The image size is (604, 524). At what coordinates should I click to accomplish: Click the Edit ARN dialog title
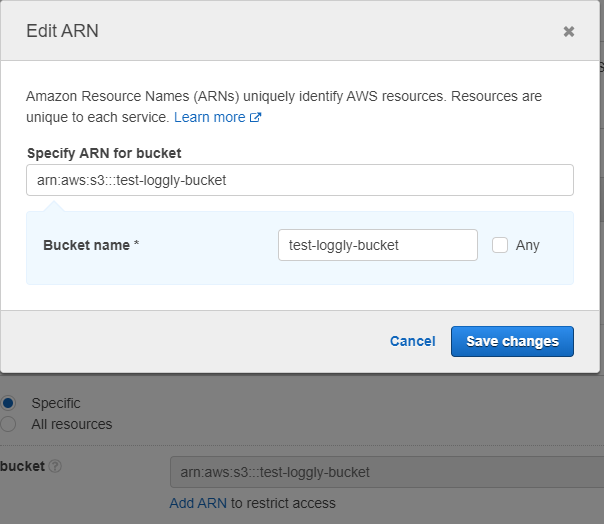tap(62, 31)
